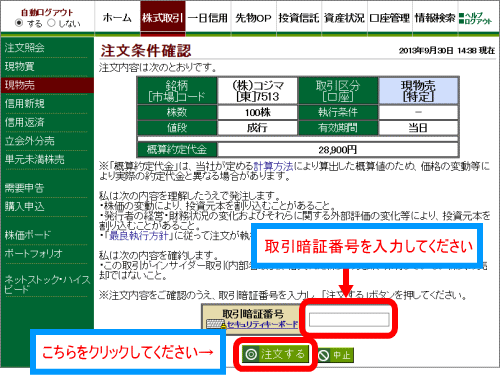500x375 pixels.
Task: Open the セキュリティキーボード link
Action: pyautogui.click(x=262, y=324)
